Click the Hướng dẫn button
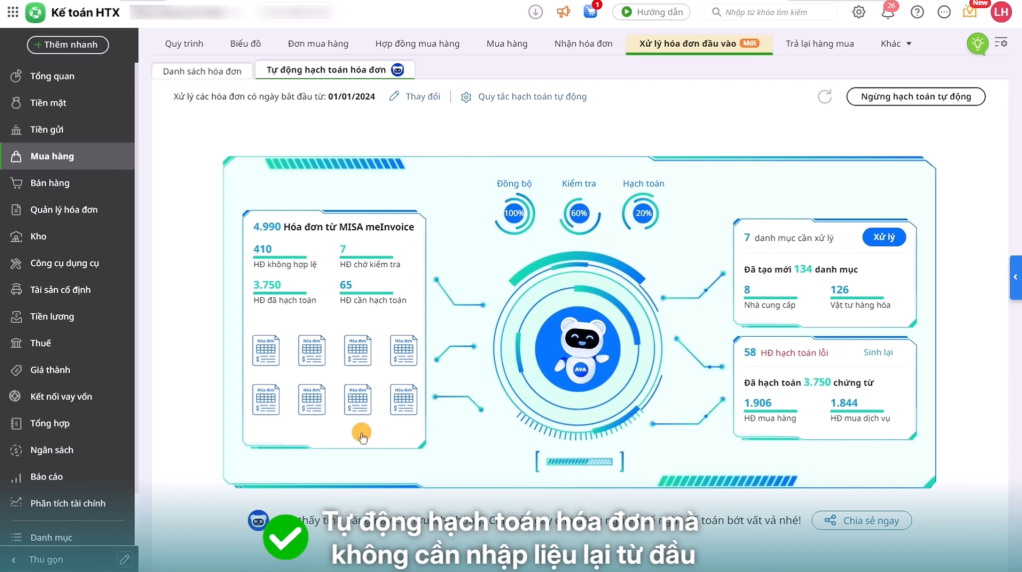The image size is (1022, 572). pos(652,12)
